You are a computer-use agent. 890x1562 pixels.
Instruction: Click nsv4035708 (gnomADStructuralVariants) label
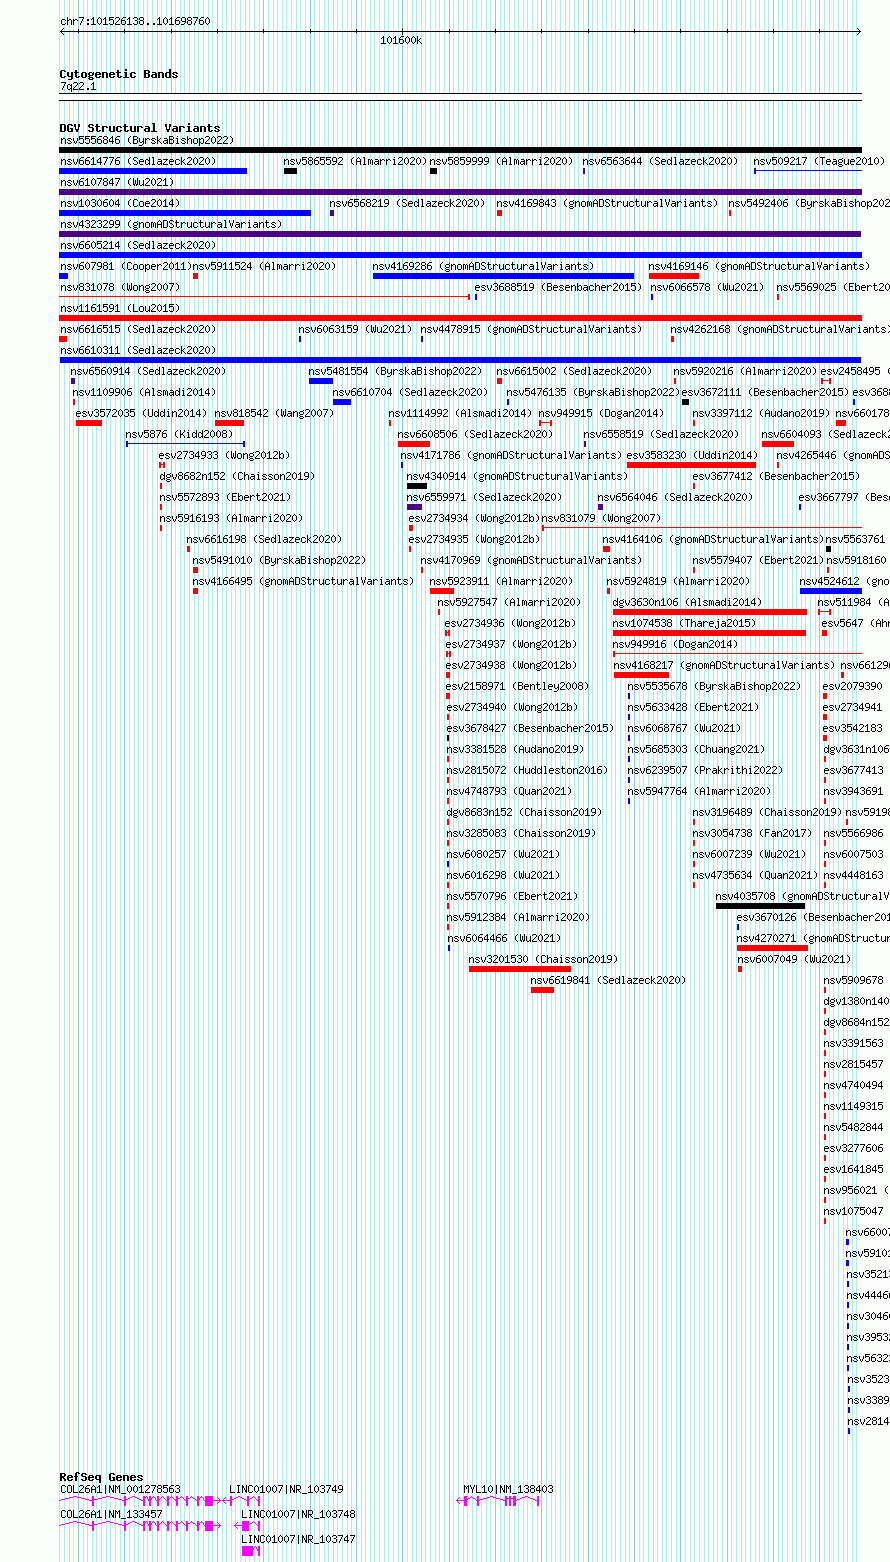tap(802, 896)
